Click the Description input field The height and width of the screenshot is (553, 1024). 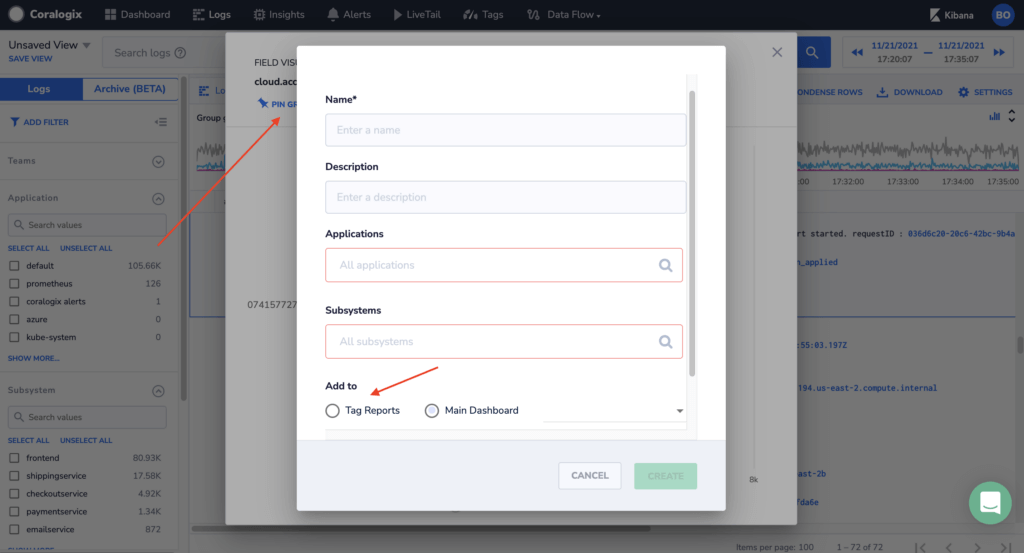505,197
